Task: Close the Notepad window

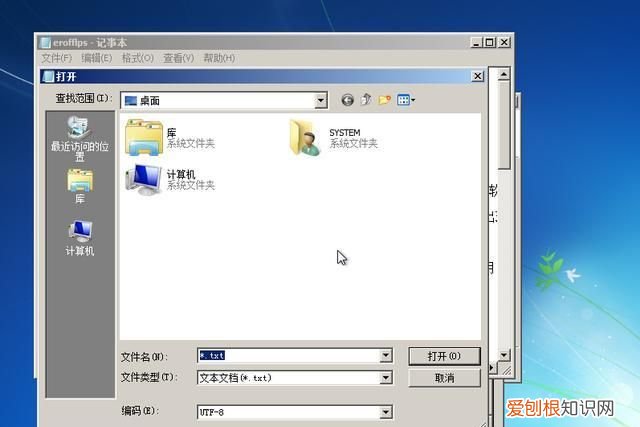Action: (504, 42)
